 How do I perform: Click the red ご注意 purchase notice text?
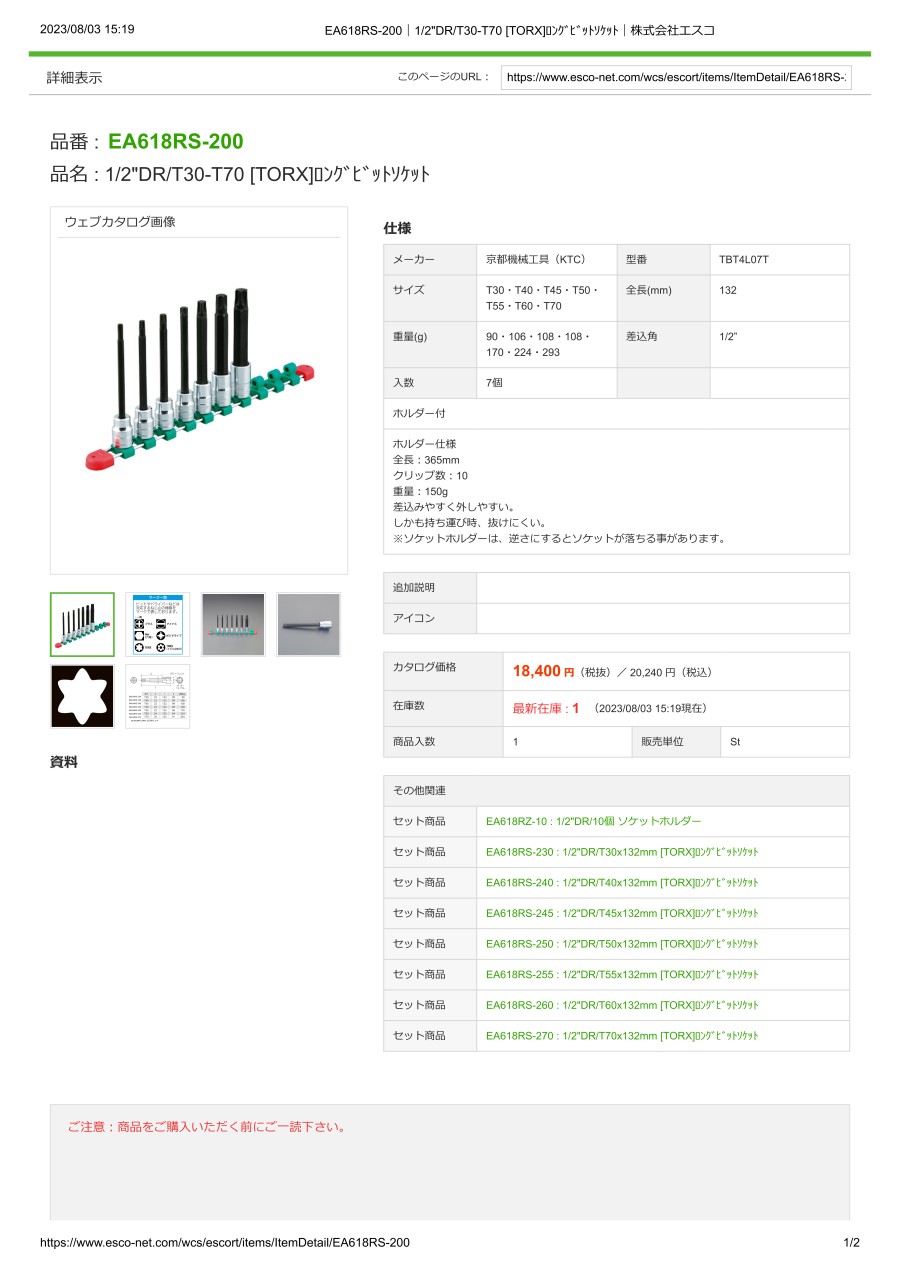pos(207,1127)
